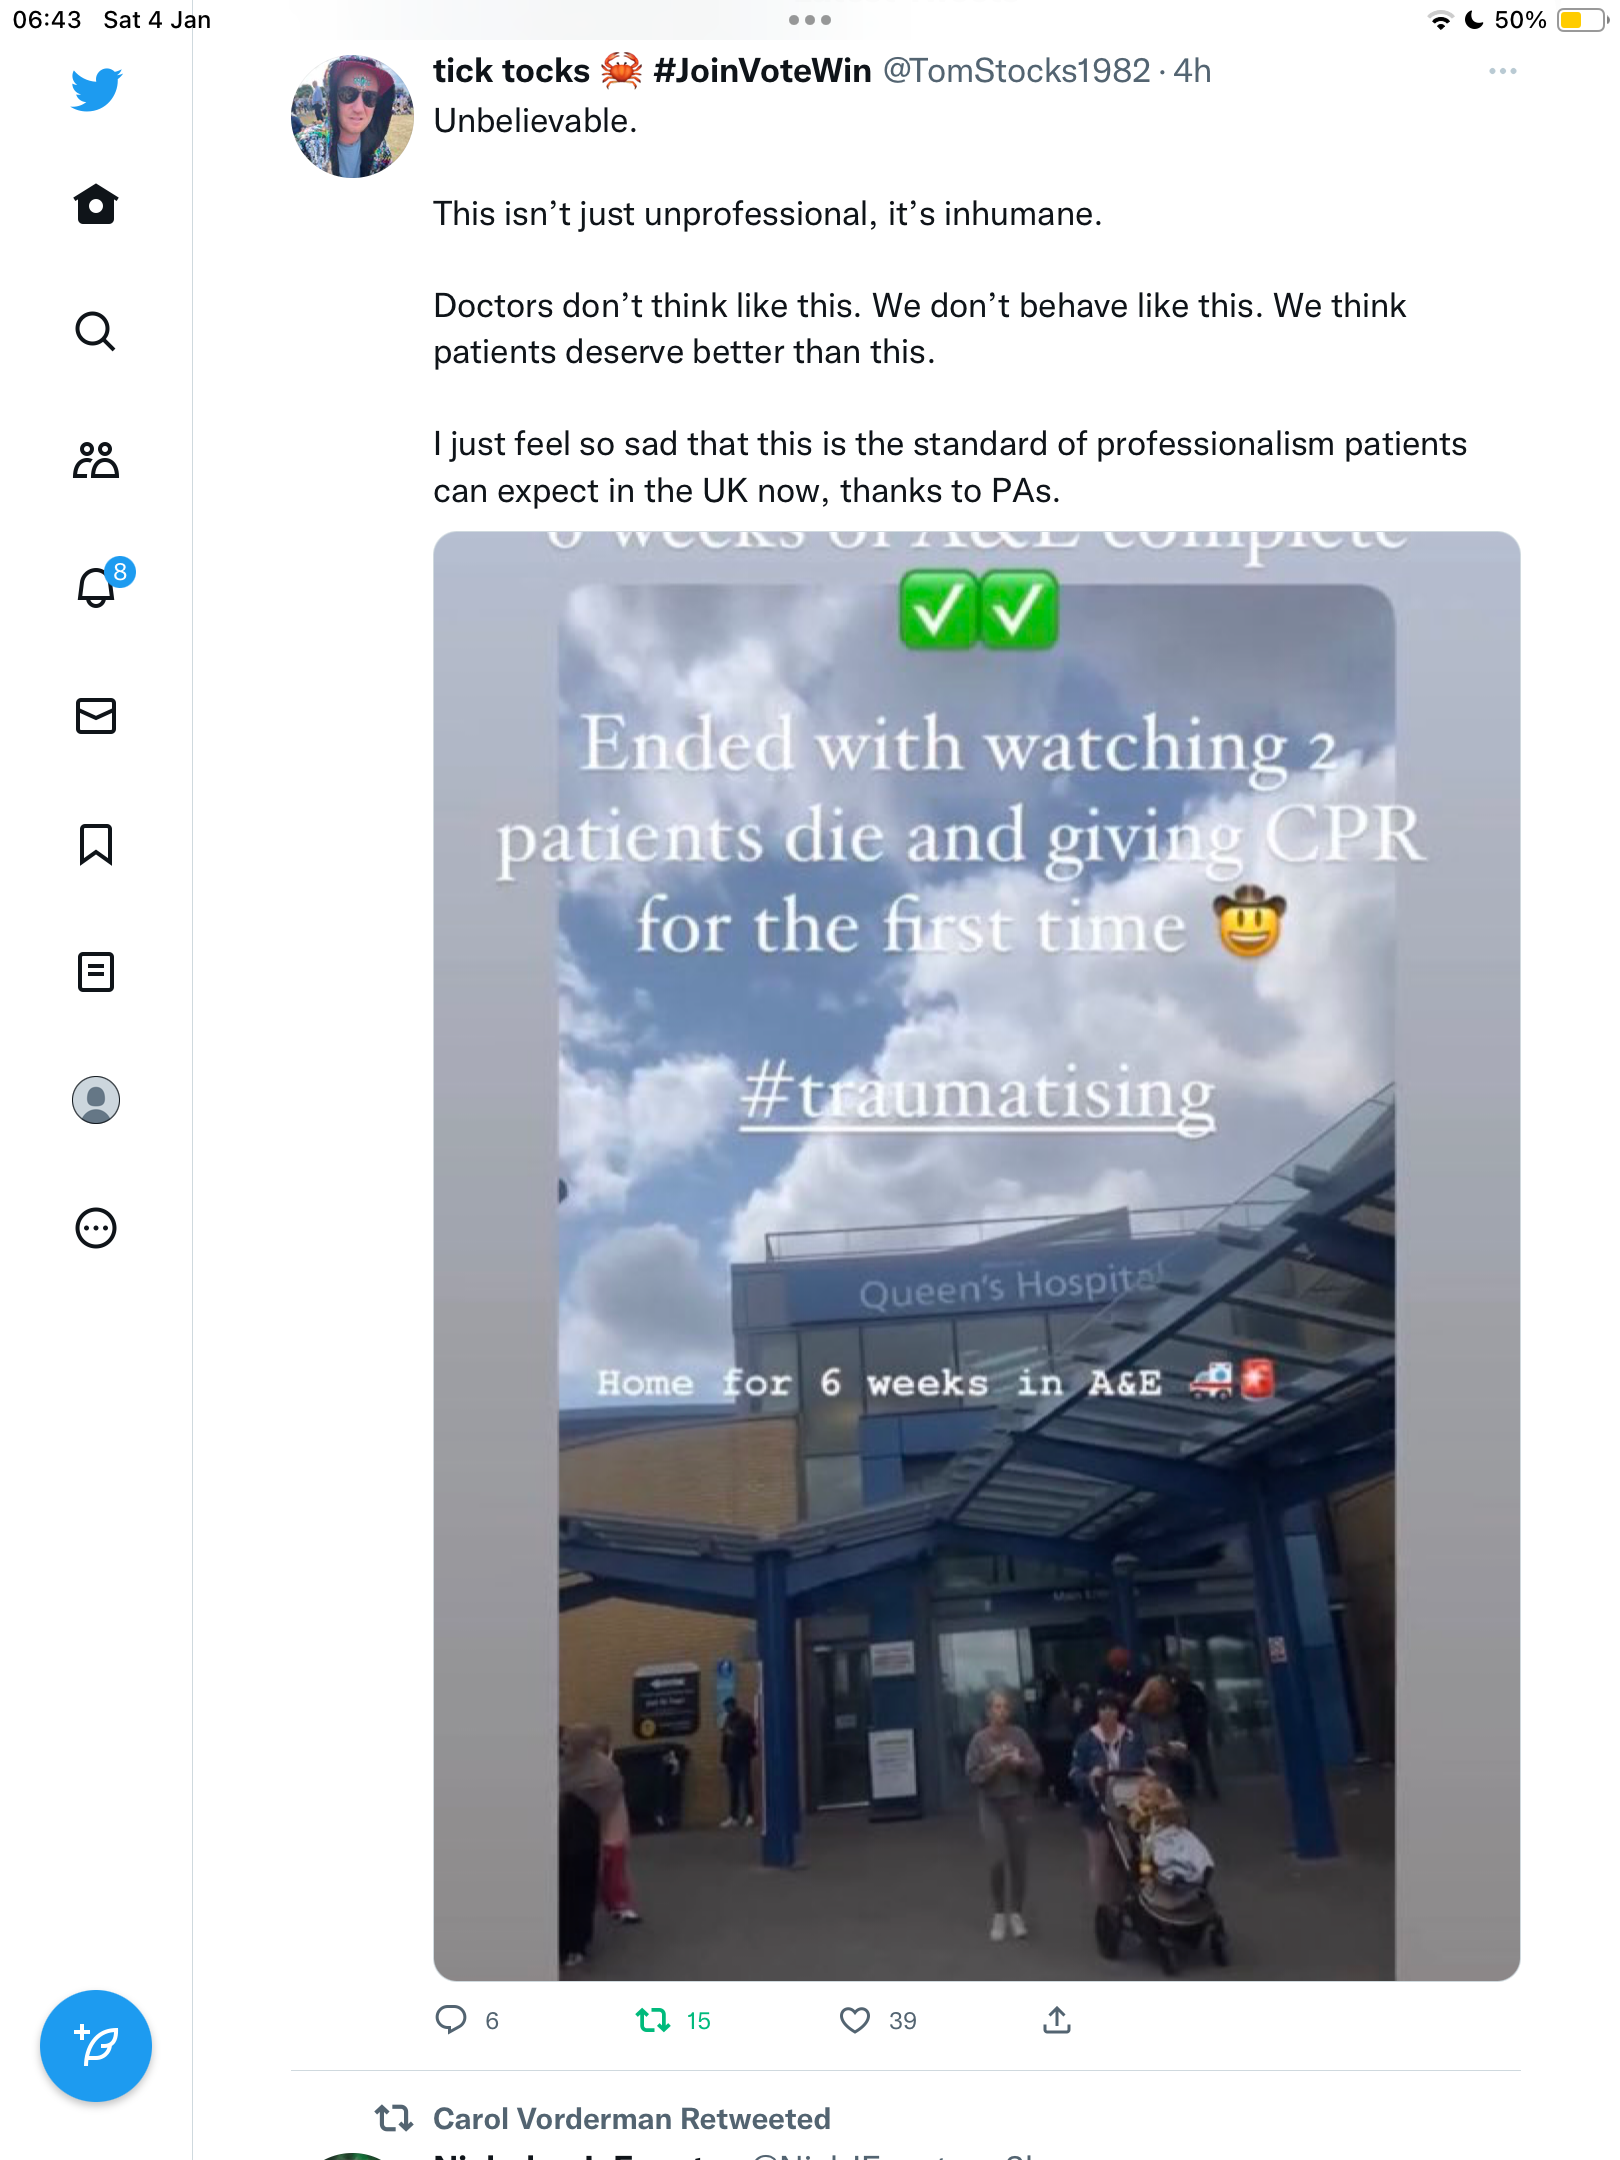Go to the Home timeline icon

point(96,204)
